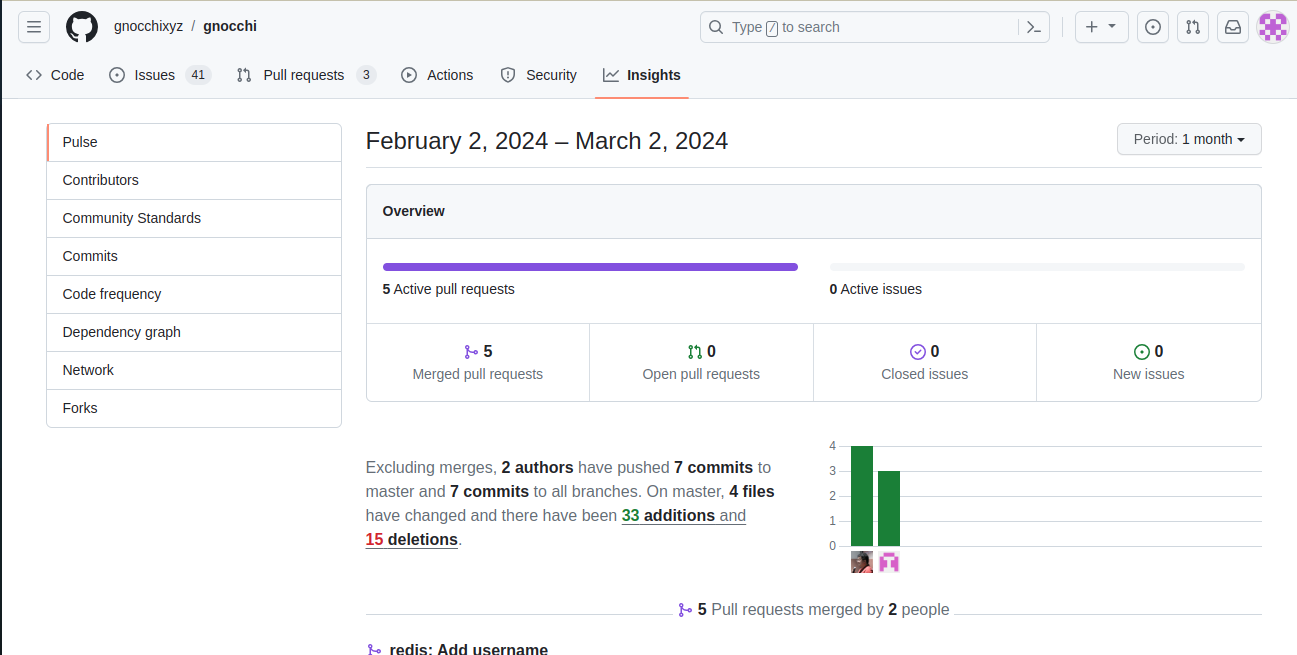Open the hamburger navigation menu
Image resolution: width=1297 pixels, height=655 pixels.
pos(34,27)
